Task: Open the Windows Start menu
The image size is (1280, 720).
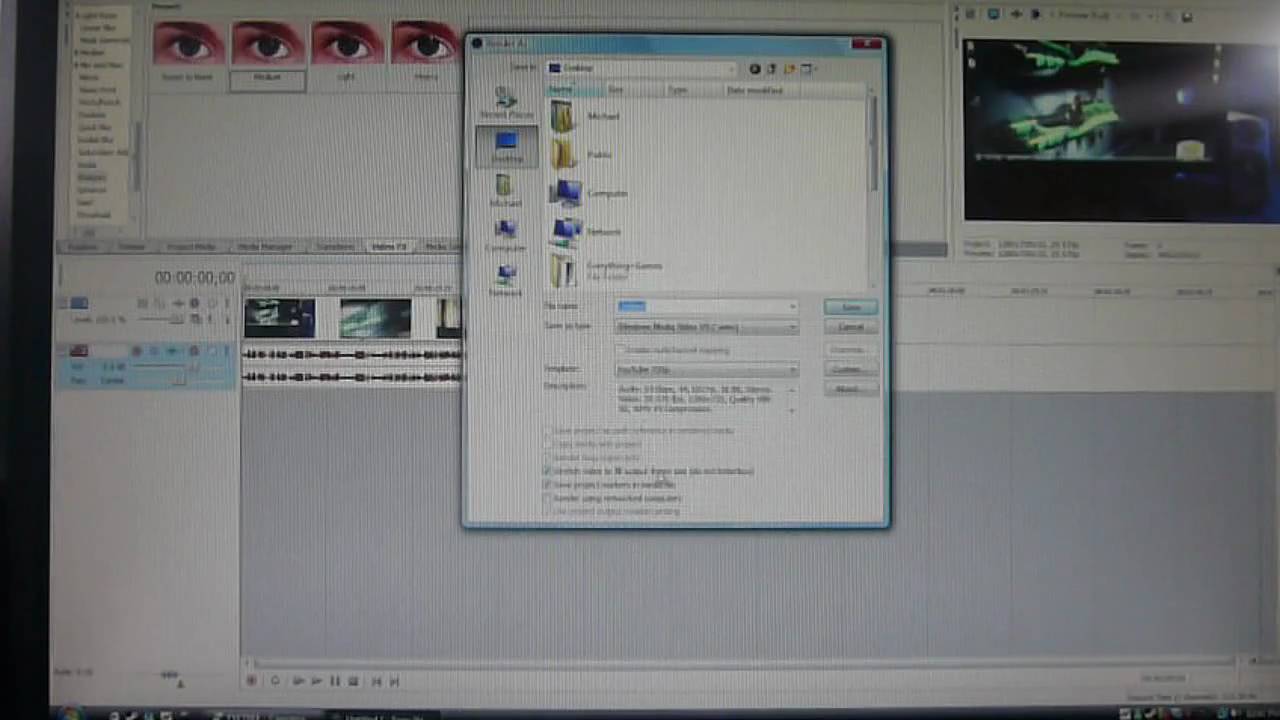Action: point(70,714)
